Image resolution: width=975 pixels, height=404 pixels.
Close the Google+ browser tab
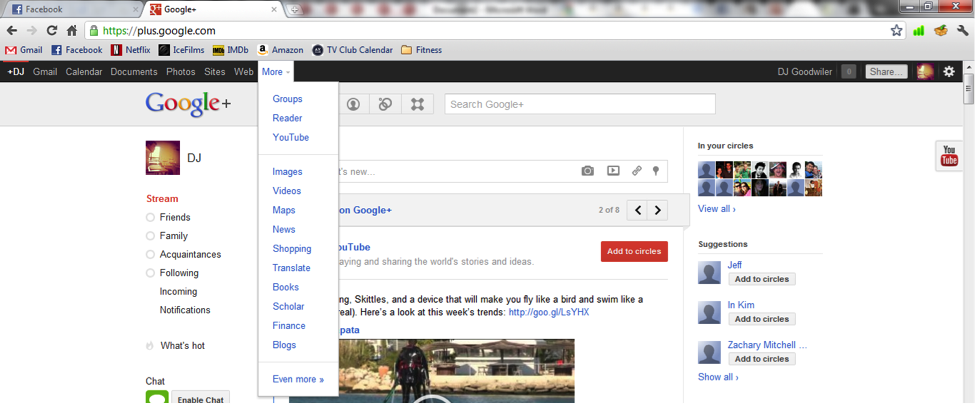pos(274,9)
